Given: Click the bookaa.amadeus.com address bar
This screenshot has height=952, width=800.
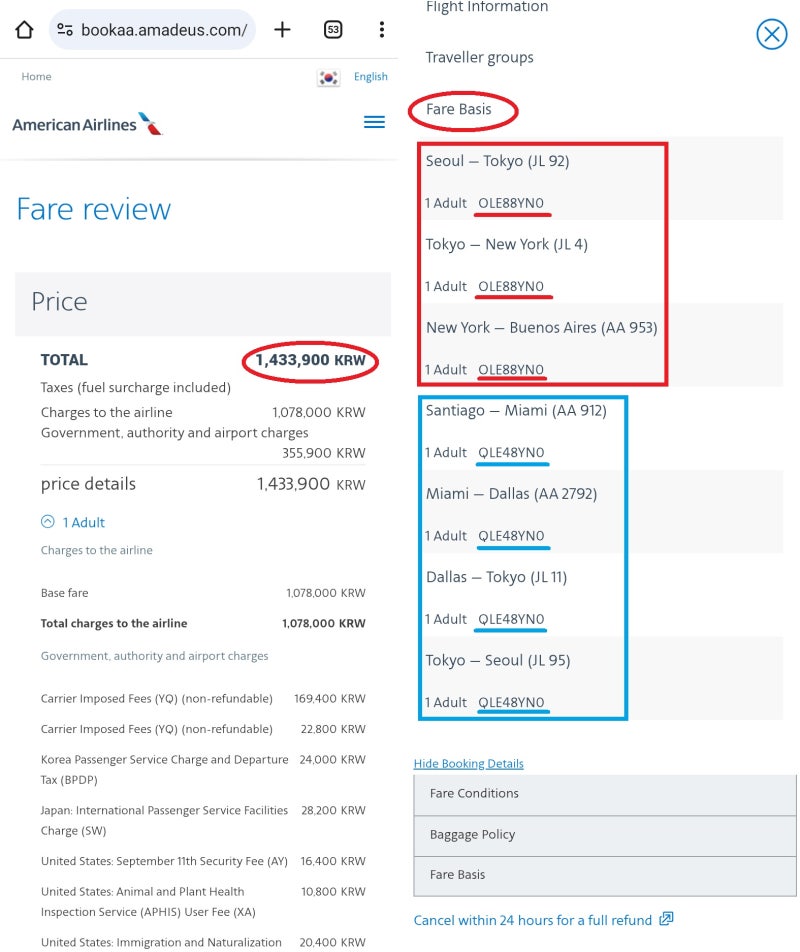Looking at the screenshot, I should pos(152,29).
